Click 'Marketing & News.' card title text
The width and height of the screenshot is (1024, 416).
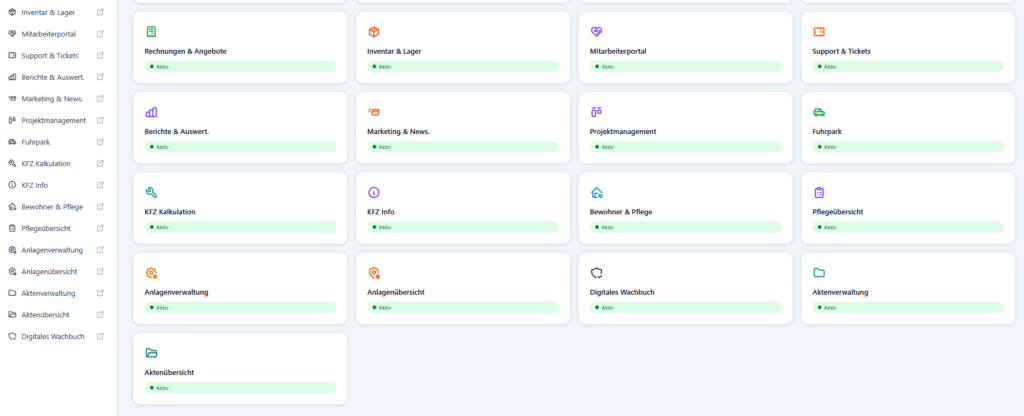pos(398,131)
